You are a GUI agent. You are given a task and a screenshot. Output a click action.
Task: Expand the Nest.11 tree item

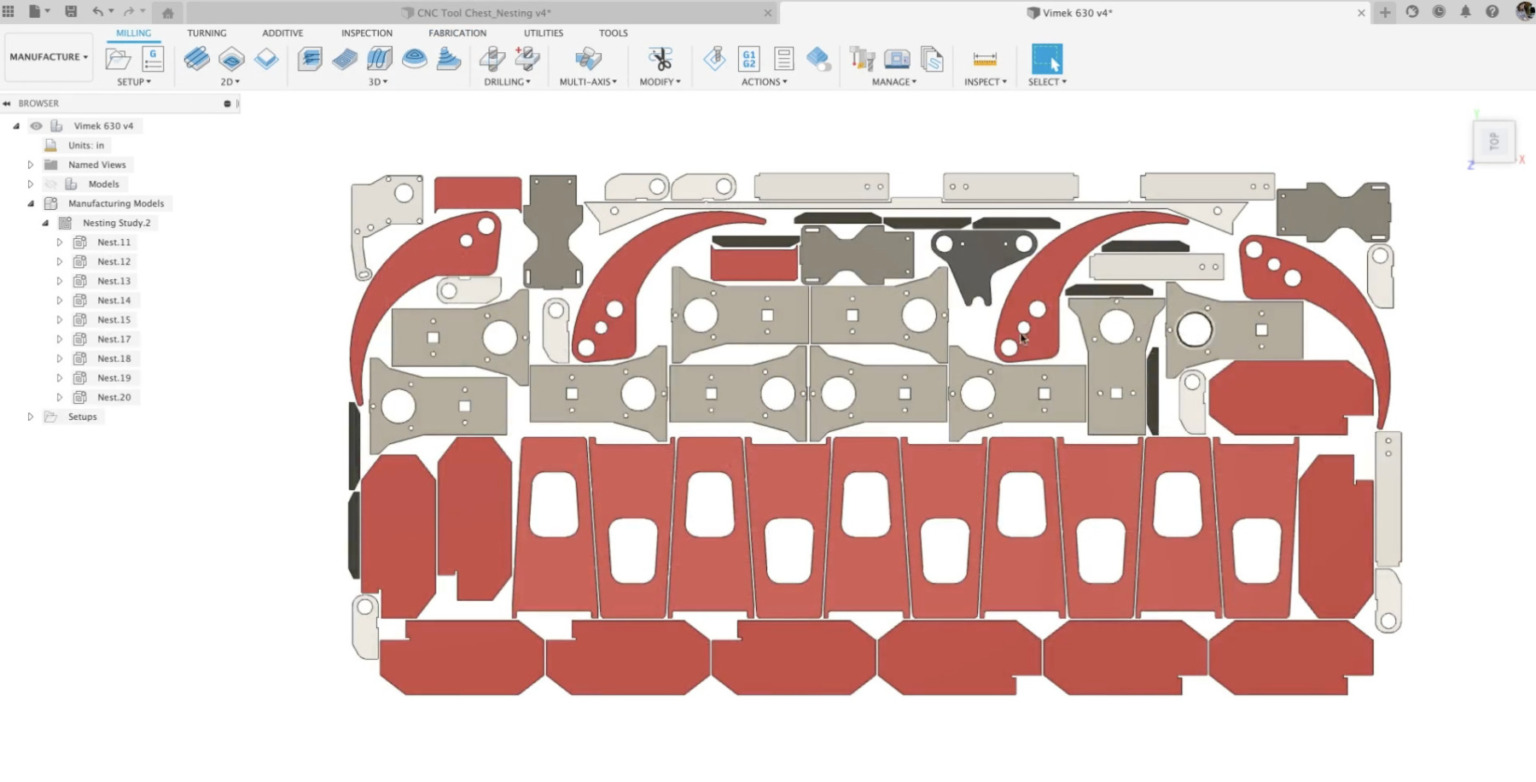coord(59,241)
